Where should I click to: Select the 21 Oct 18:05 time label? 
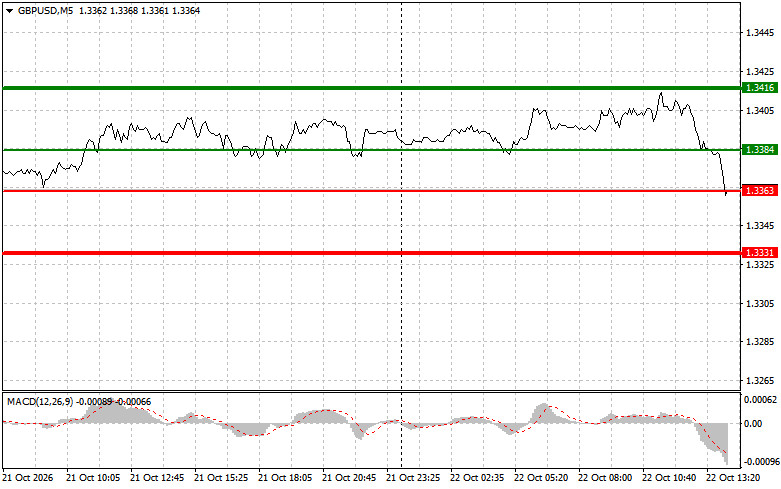tap(285, 478)
